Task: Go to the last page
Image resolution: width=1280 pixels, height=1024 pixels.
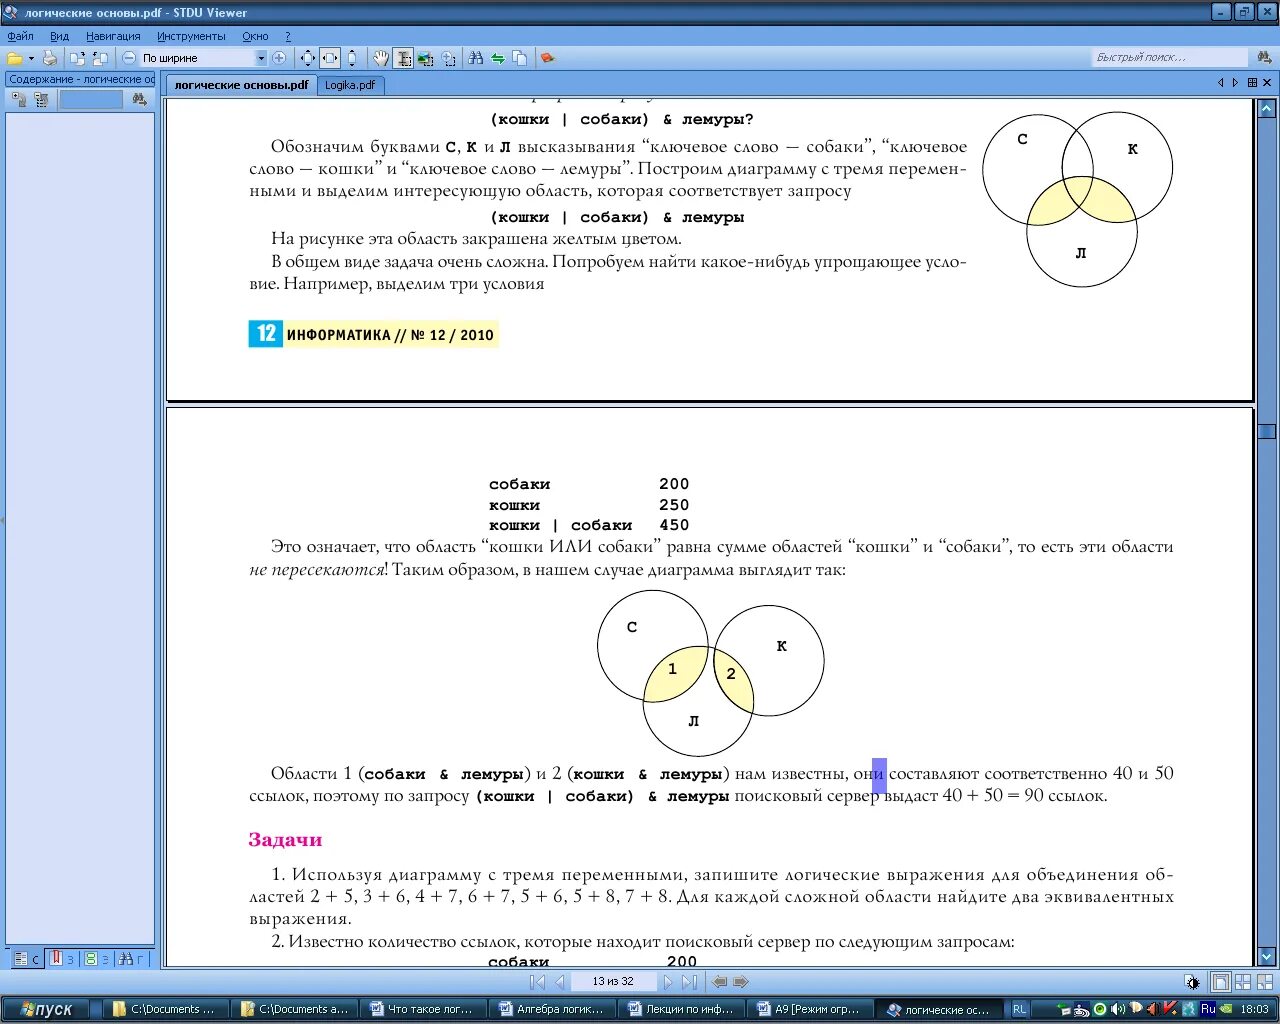Action: pos(689,982)
